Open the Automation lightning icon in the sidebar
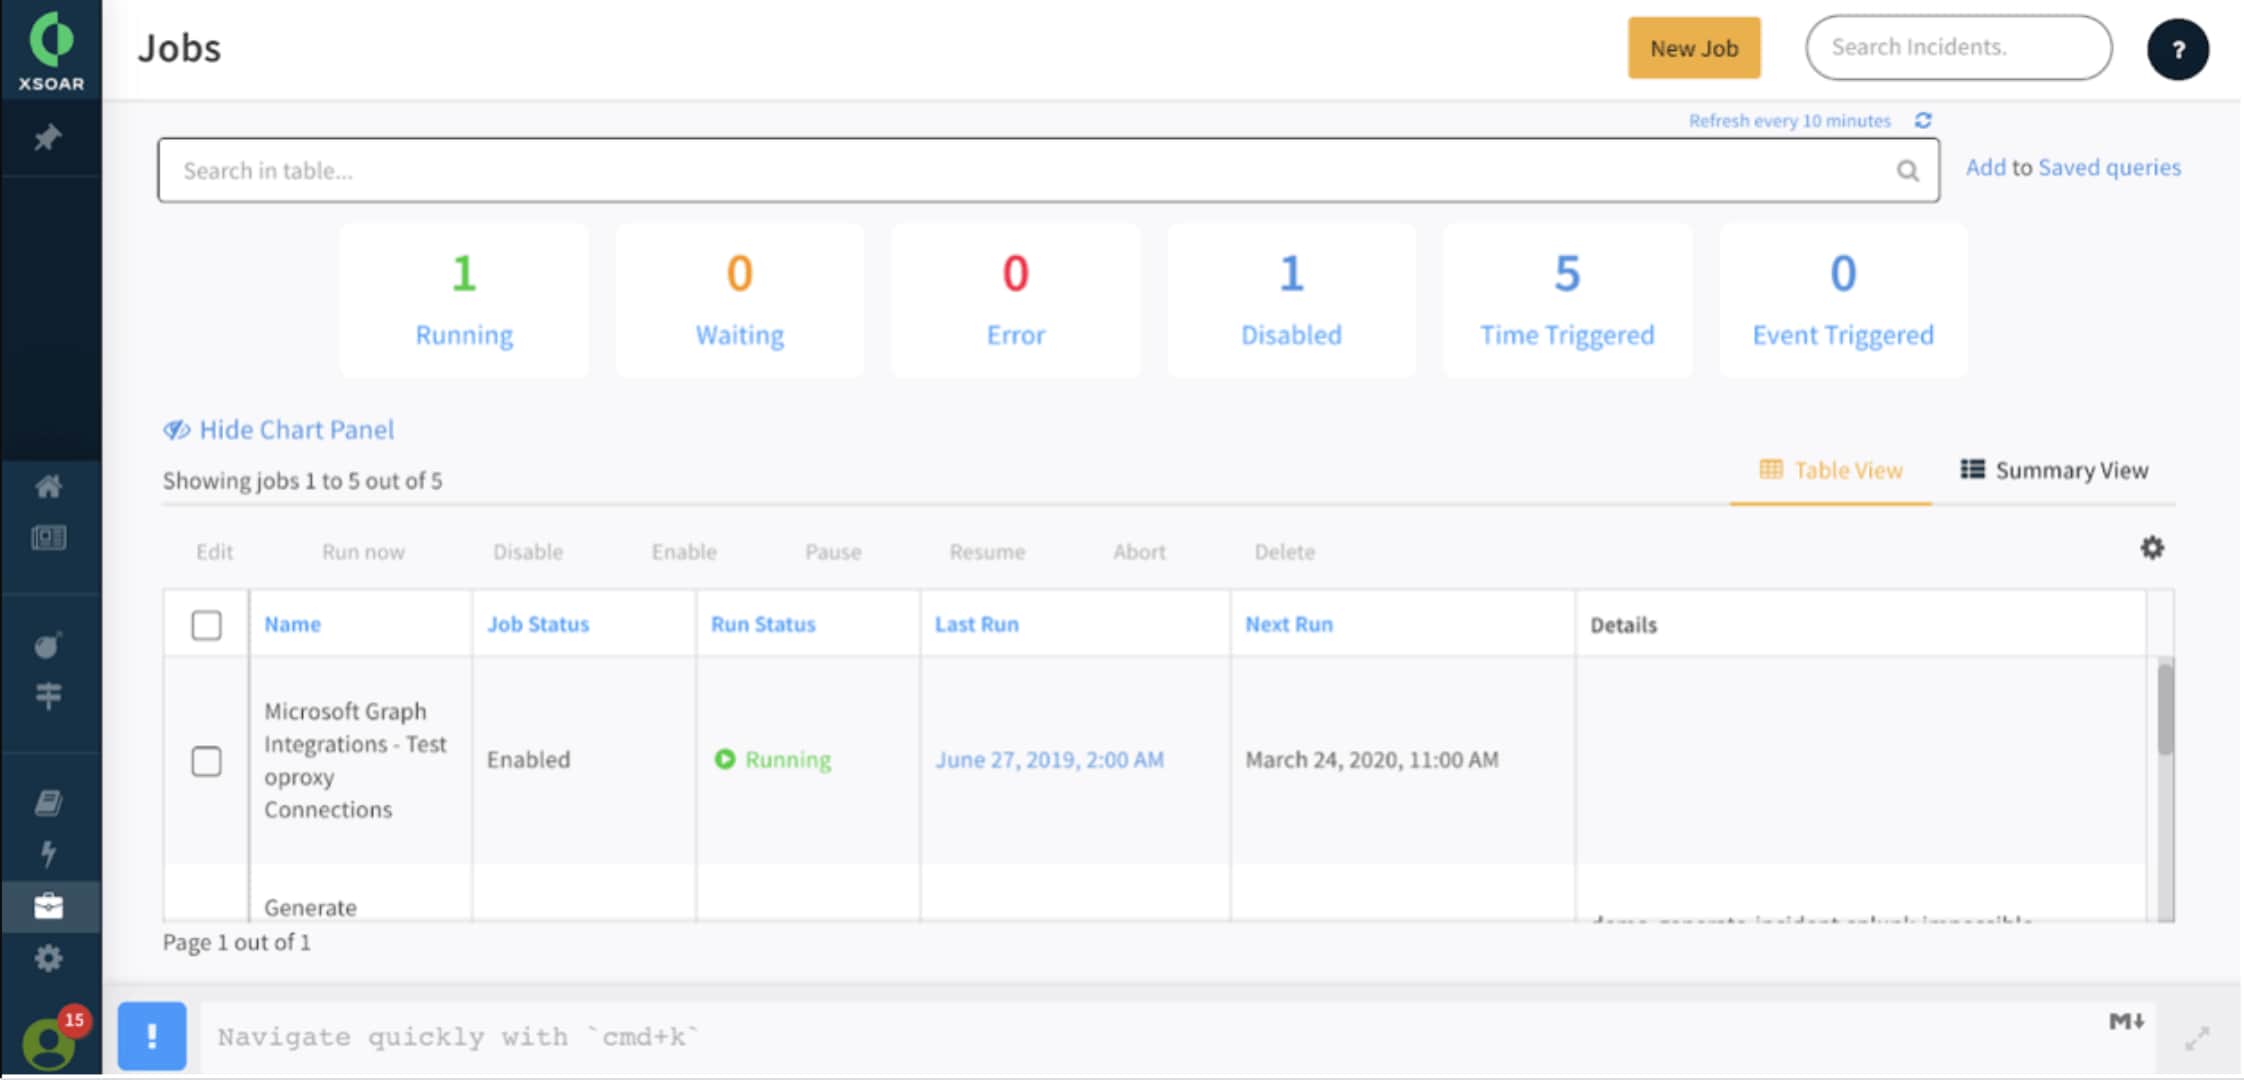Screen dimensions: 2244x1080 point(48,853)
